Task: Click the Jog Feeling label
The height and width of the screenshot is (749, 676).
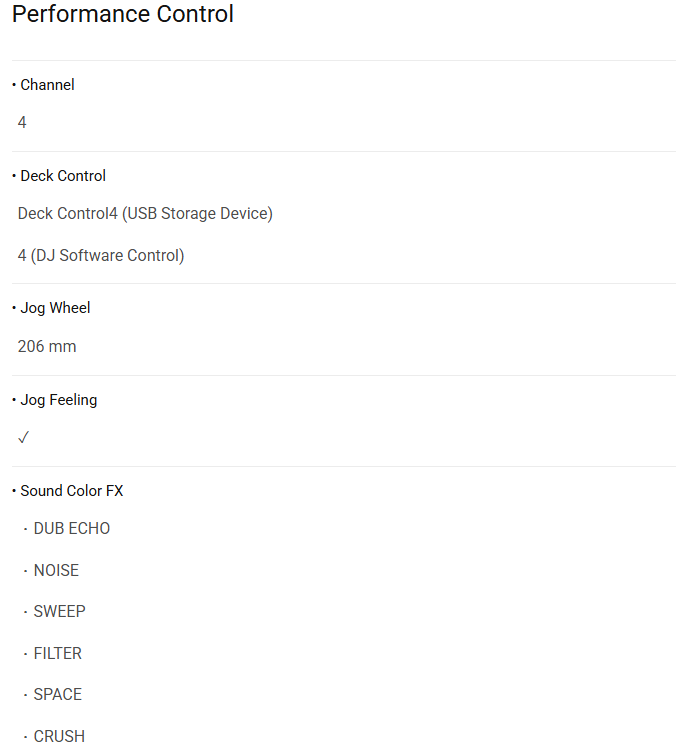Action: click(x=59, y=400)
